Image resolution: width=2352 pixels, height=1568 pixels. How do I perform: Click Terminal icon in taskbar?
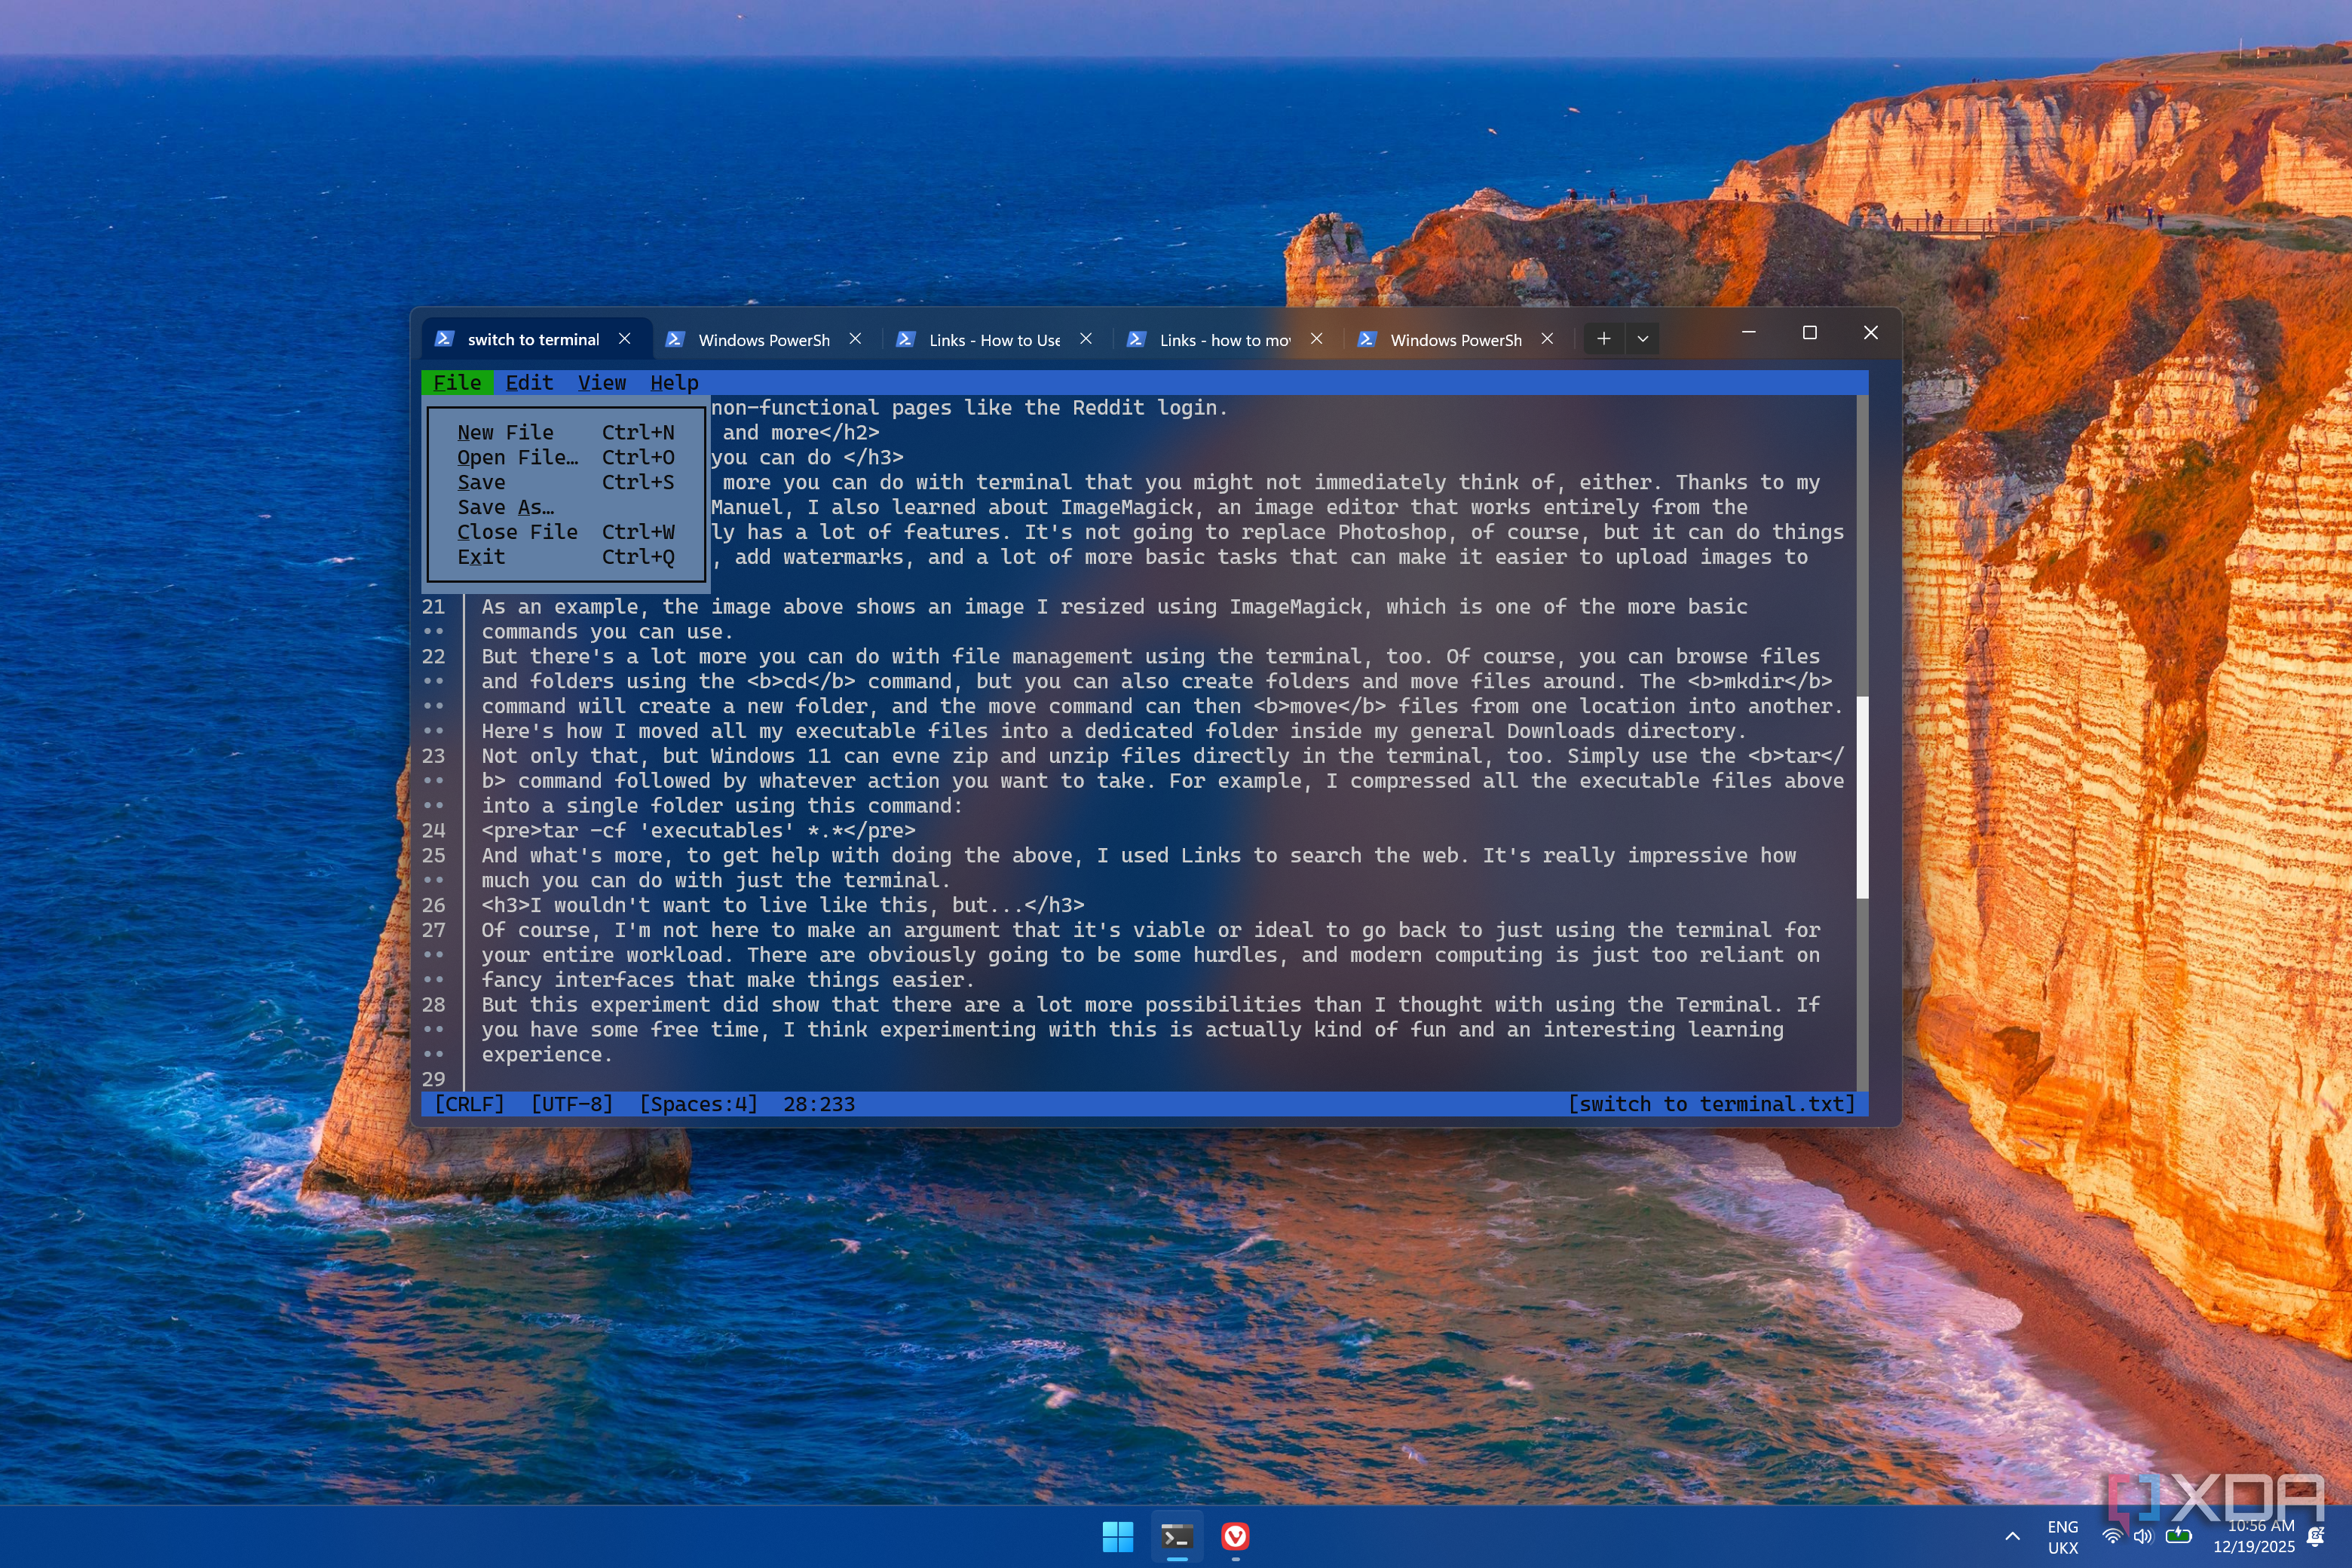(x=1177, y=1537)
